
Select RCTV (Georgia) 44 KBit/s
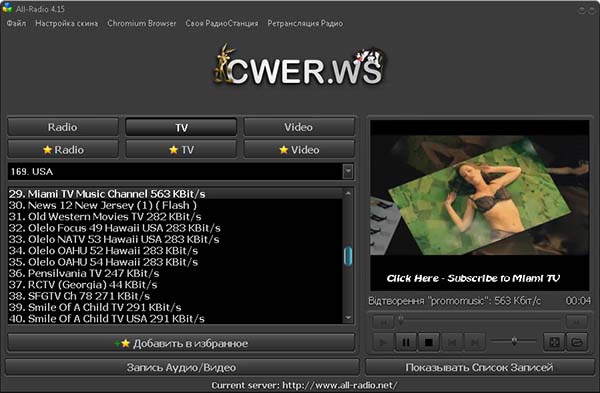(x=175, y=285)
